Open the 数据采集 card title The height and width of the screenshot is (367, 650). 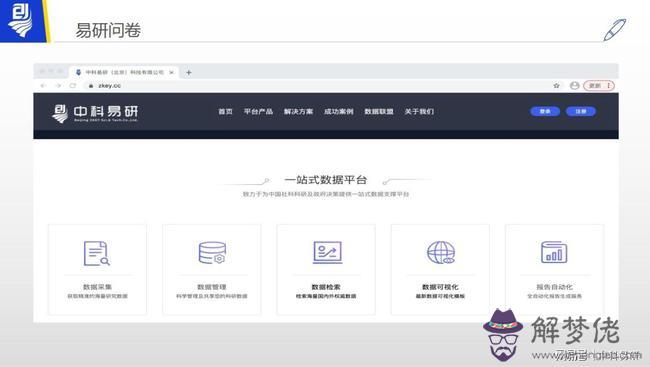coord(97,287)
